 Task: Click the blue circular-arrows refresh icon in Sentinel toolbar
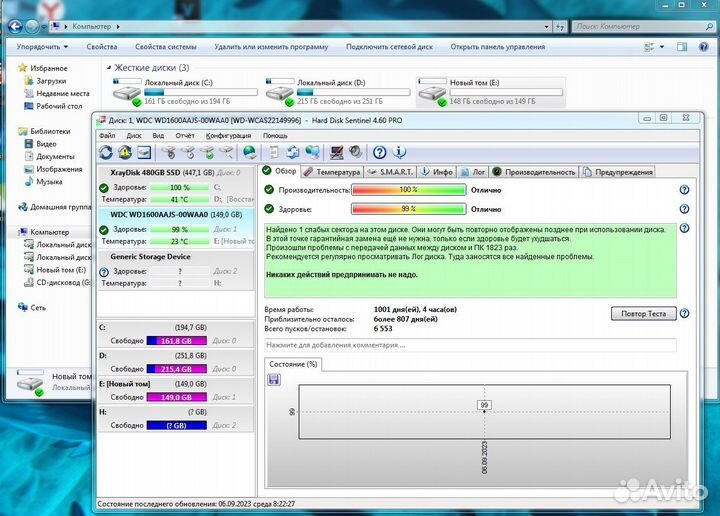click(106, 152)
